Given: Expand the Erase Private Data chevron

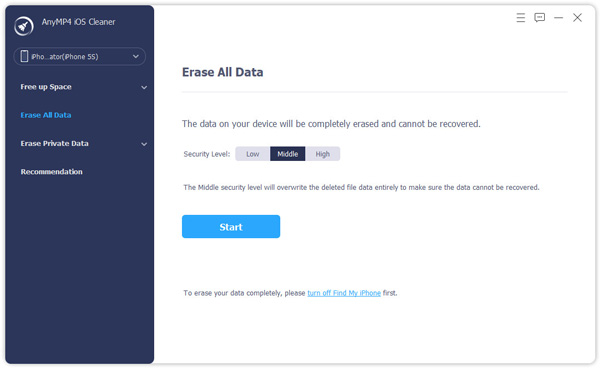Looking at the screenshot, I should tap(144, 144).
